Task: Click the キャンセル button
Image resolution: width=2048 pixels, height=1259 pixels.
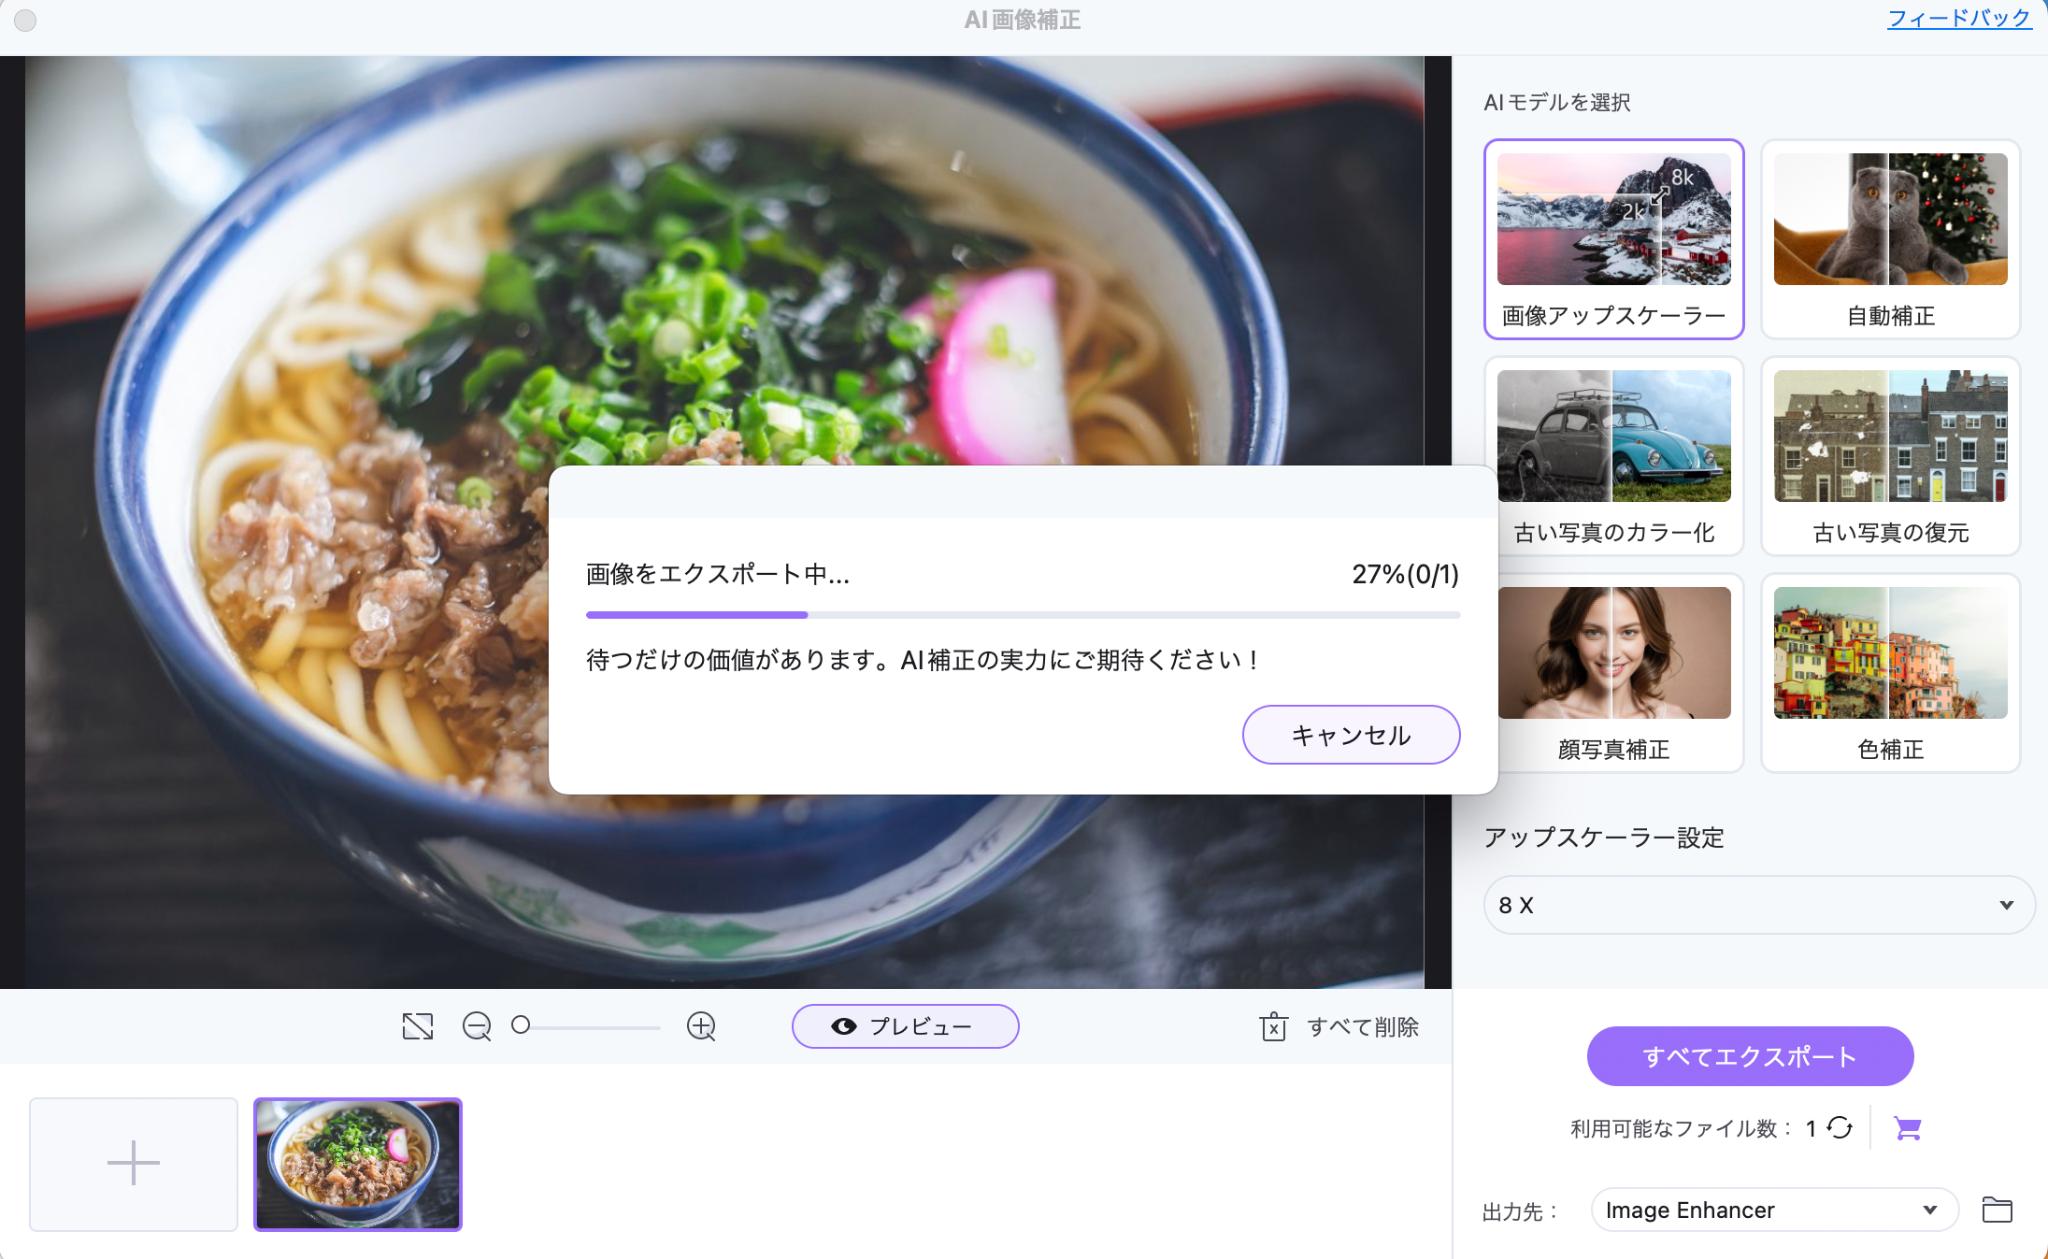Action: 1347,736
